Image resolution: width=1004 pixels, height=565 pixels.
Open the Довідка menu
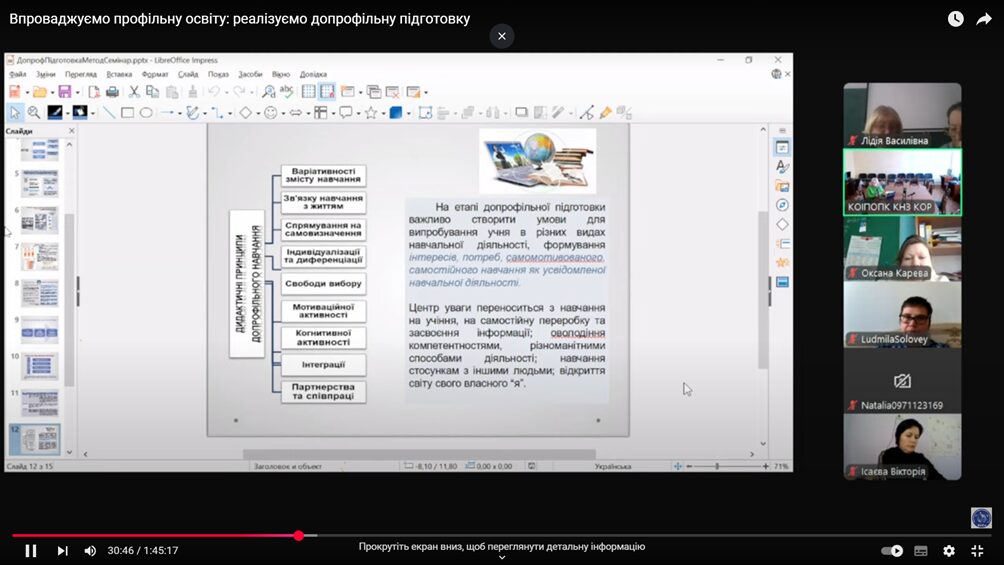pos(313,74)
